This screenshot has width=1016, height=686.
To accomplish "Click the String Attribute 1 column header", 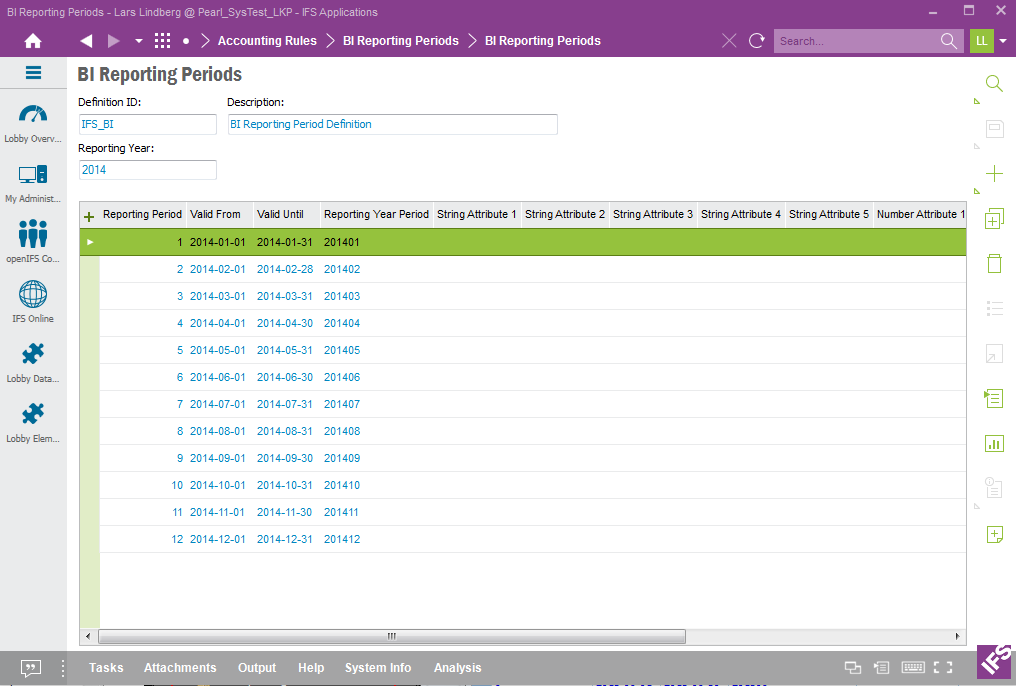I will pos(477,214).
